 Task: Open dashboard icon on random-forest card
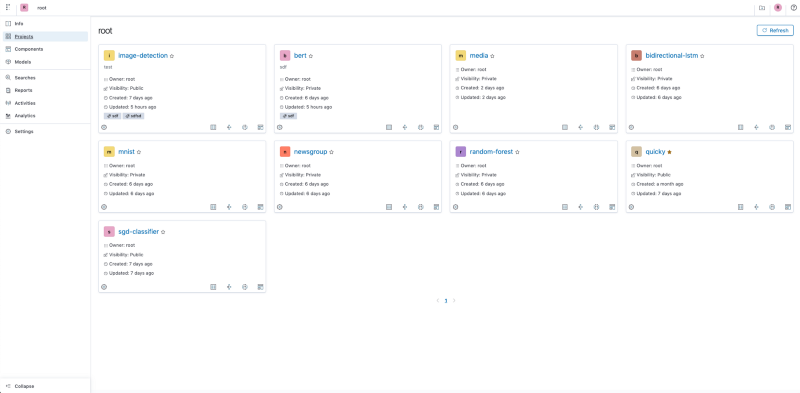pos(612,207)
